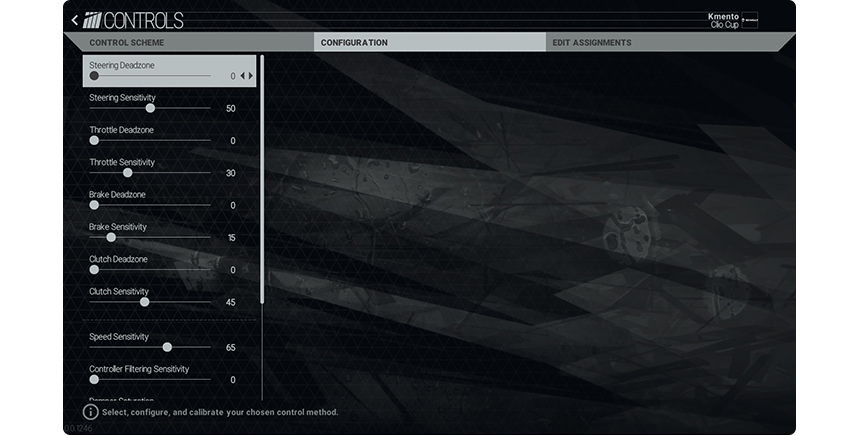The width and height of the screenshot is (860, 435).
Task: Click the Steering Sensitivity slider handle
Action: pyautogui.click(x=150, y=108)
